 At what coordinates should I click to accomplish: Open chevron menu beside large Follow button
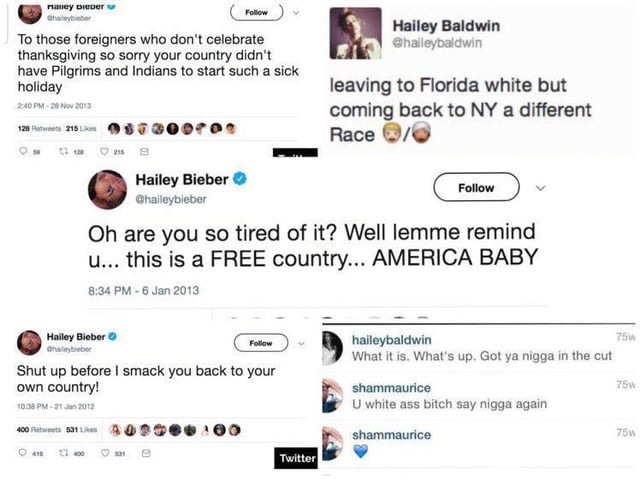[540, 188]
